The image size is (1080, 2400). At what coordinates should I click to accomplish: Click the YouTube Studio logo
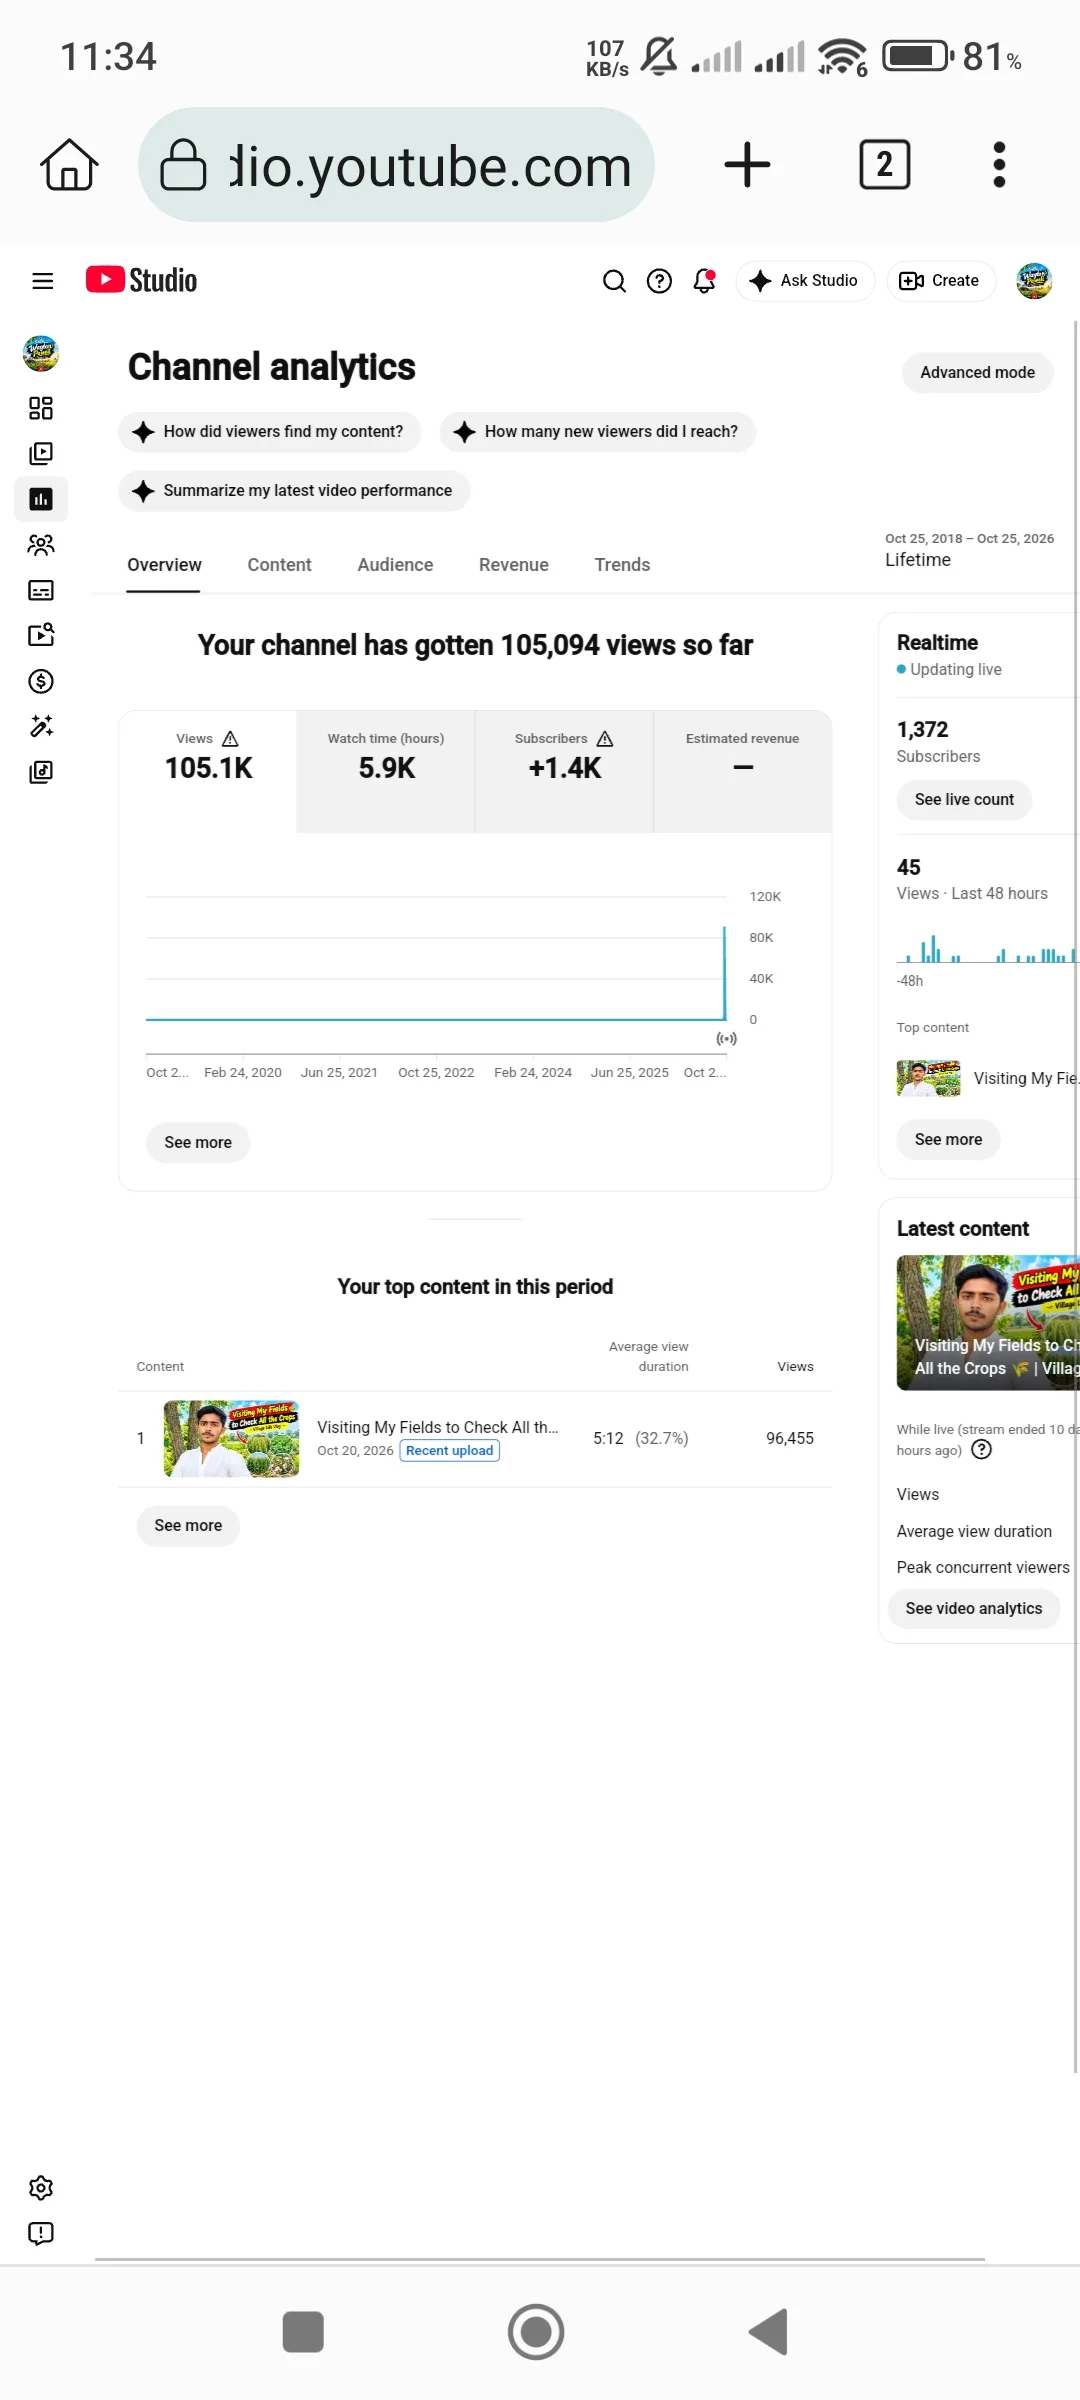[141, 280]
